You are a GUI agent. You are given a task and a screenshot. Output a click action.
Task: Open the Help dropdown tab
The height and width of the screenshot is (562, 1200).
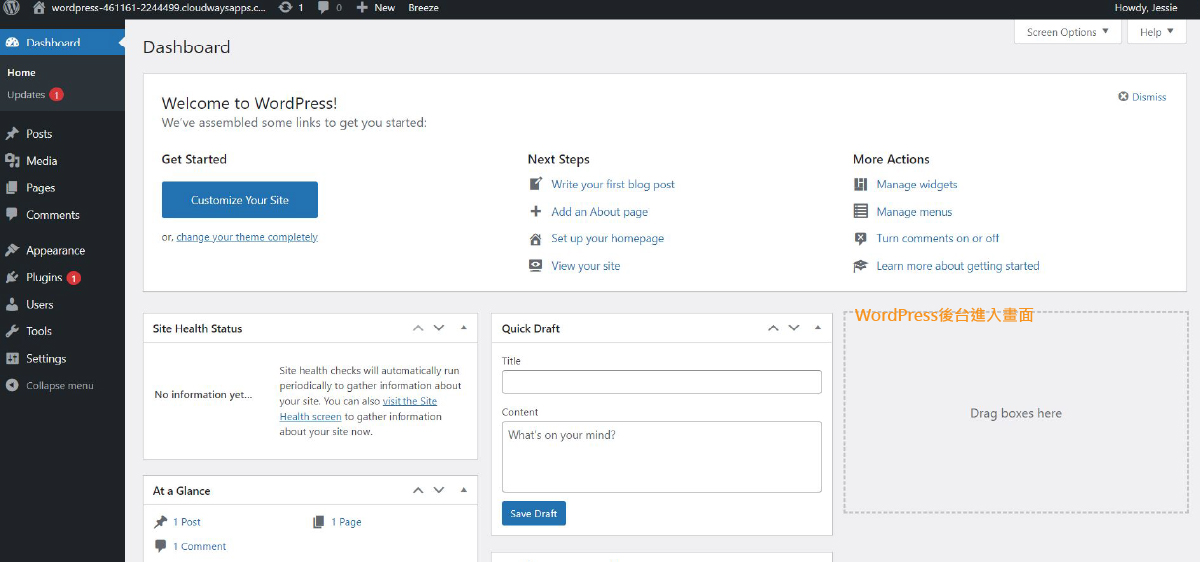pos(1156,32)
